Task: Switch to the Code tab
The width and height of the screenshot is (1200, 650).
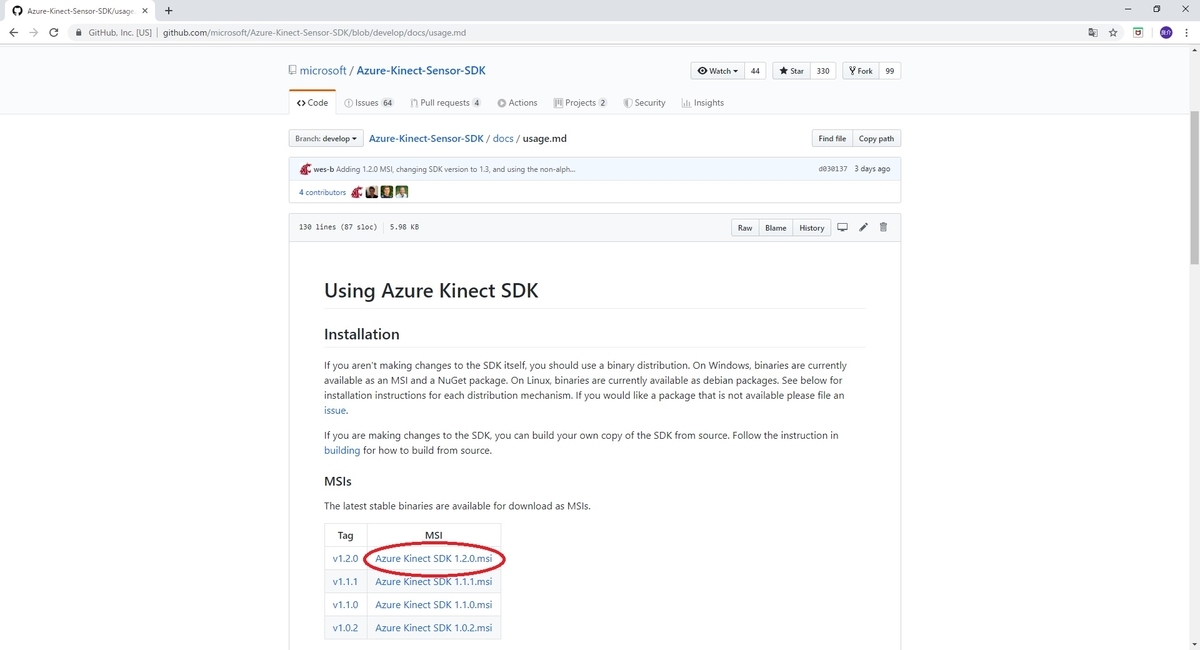Action: [x=312, y=103]
